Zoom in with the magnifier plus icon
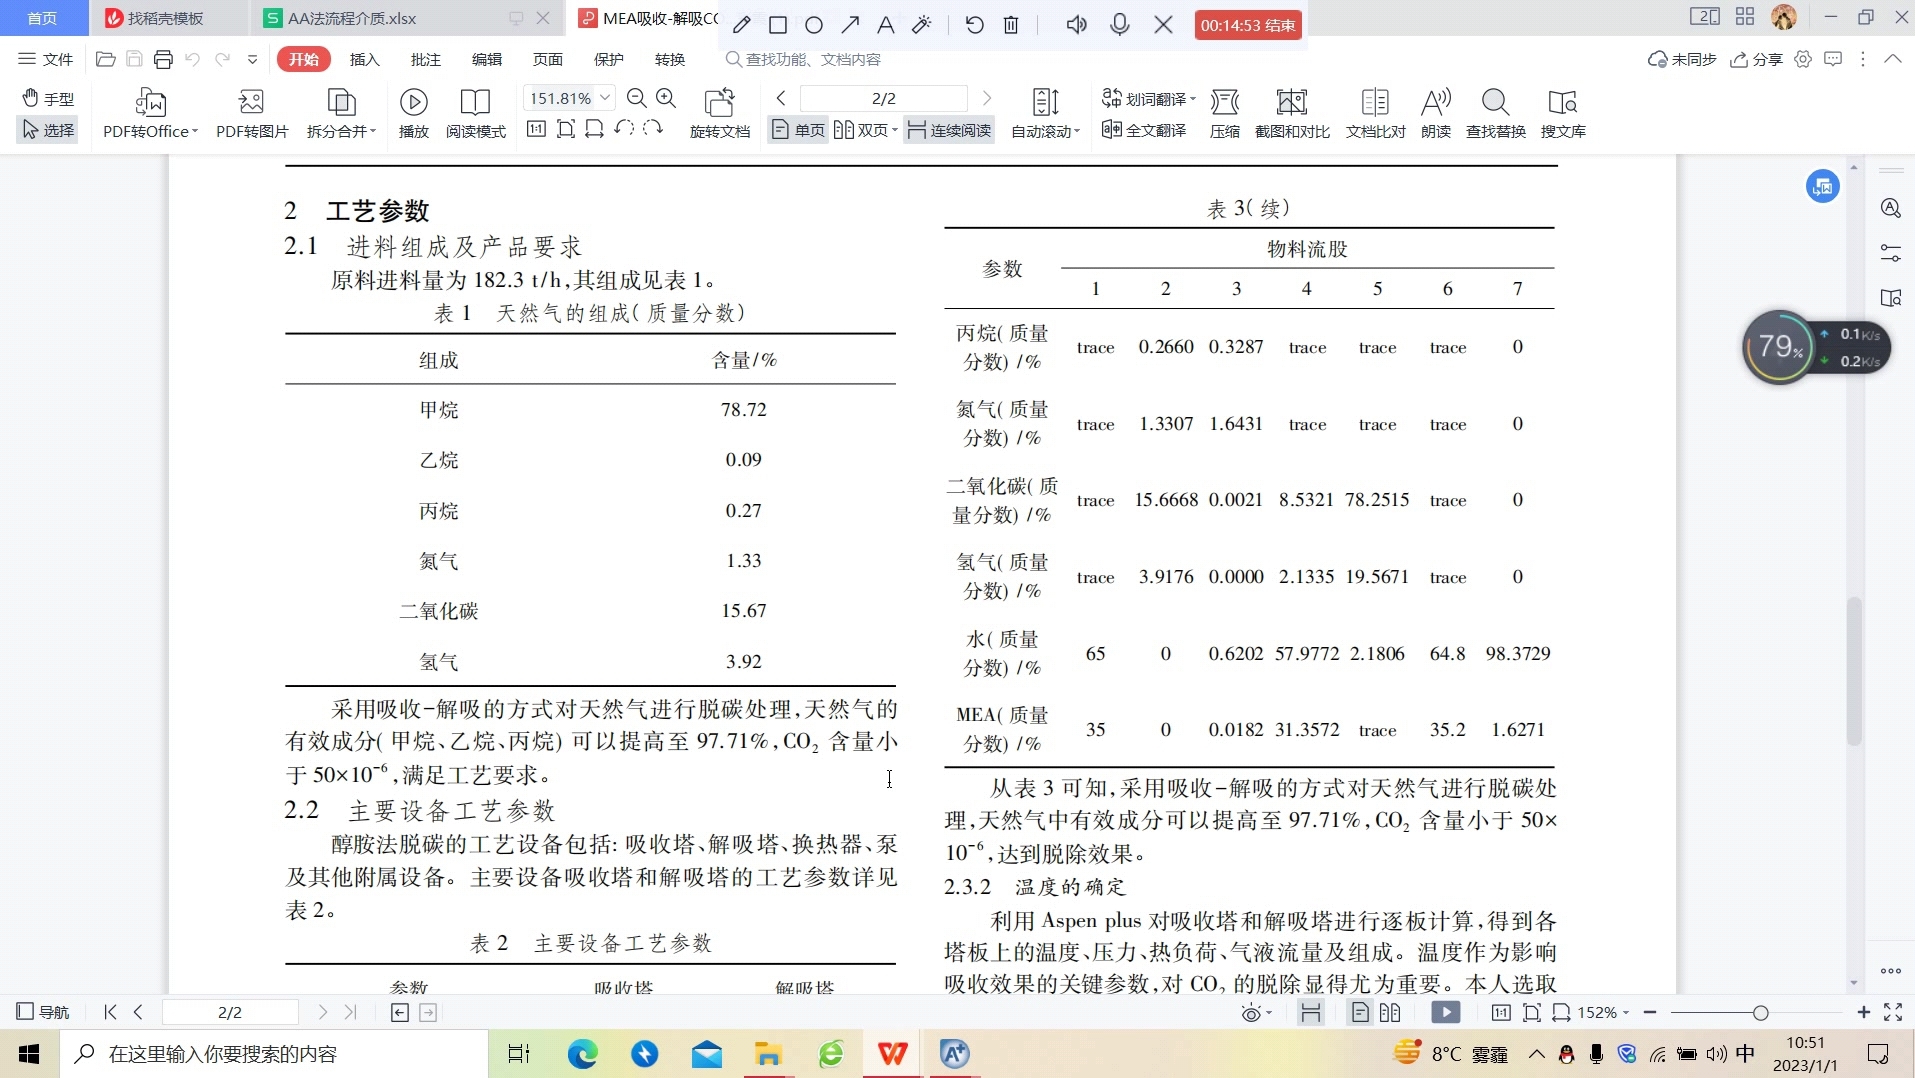Viewport: 1915px width, 1078px height. click(666, 98)
